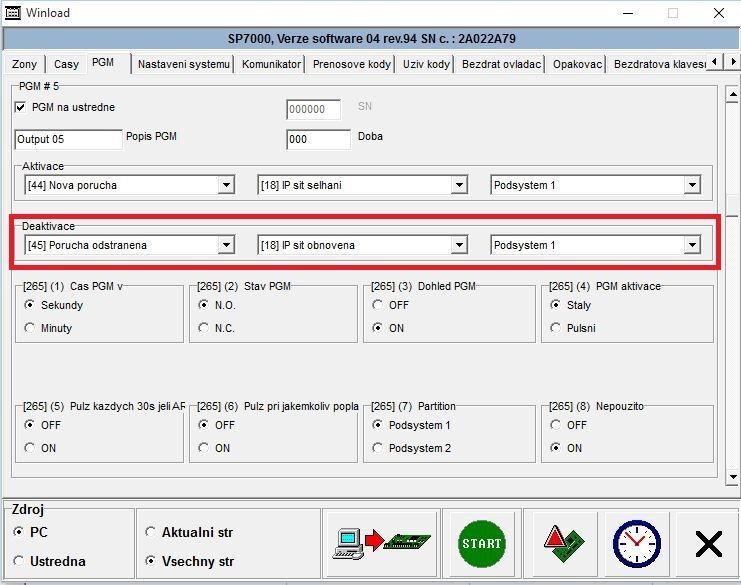Select the Ustredna source radio button
741x585 pixels.
point(19,561)
